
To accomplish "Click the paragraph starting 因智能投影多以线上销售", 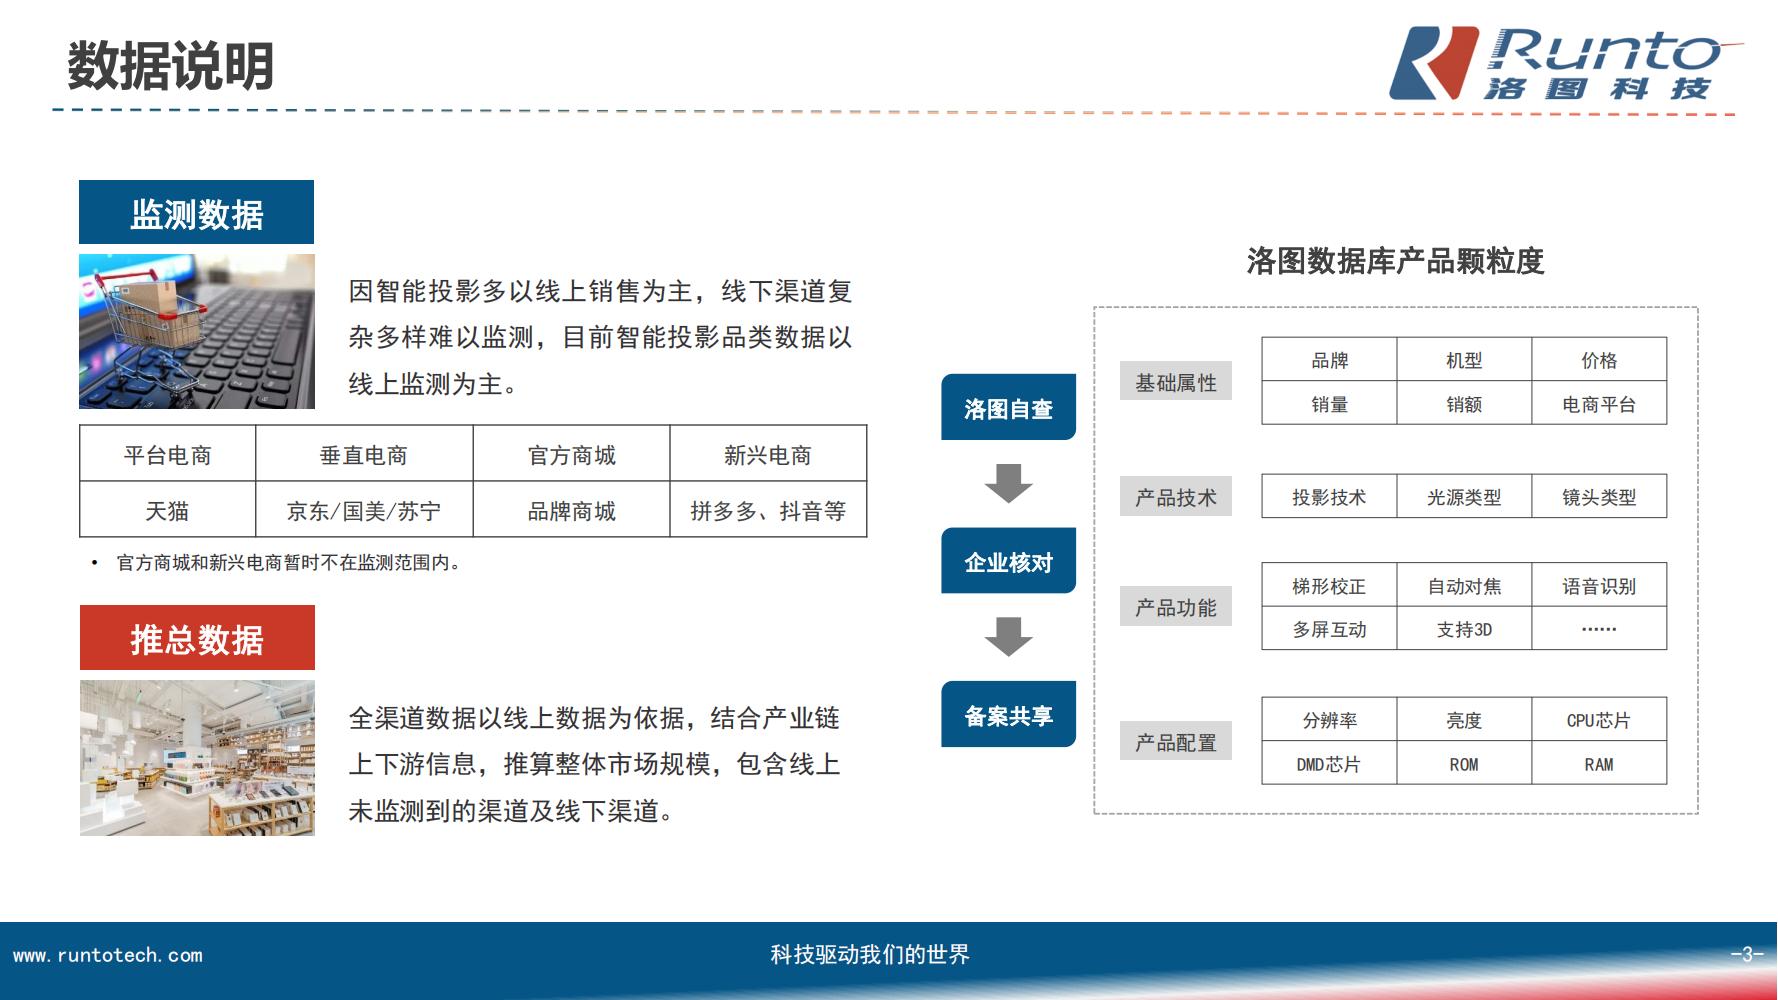I will click(x=600, y=337).
